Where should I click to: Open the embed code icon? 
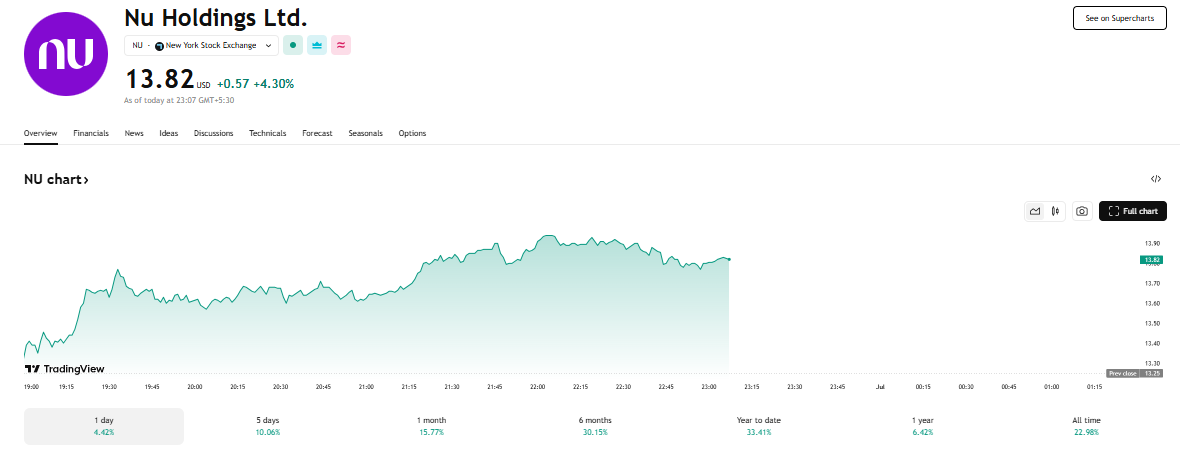coord(1156,179)
